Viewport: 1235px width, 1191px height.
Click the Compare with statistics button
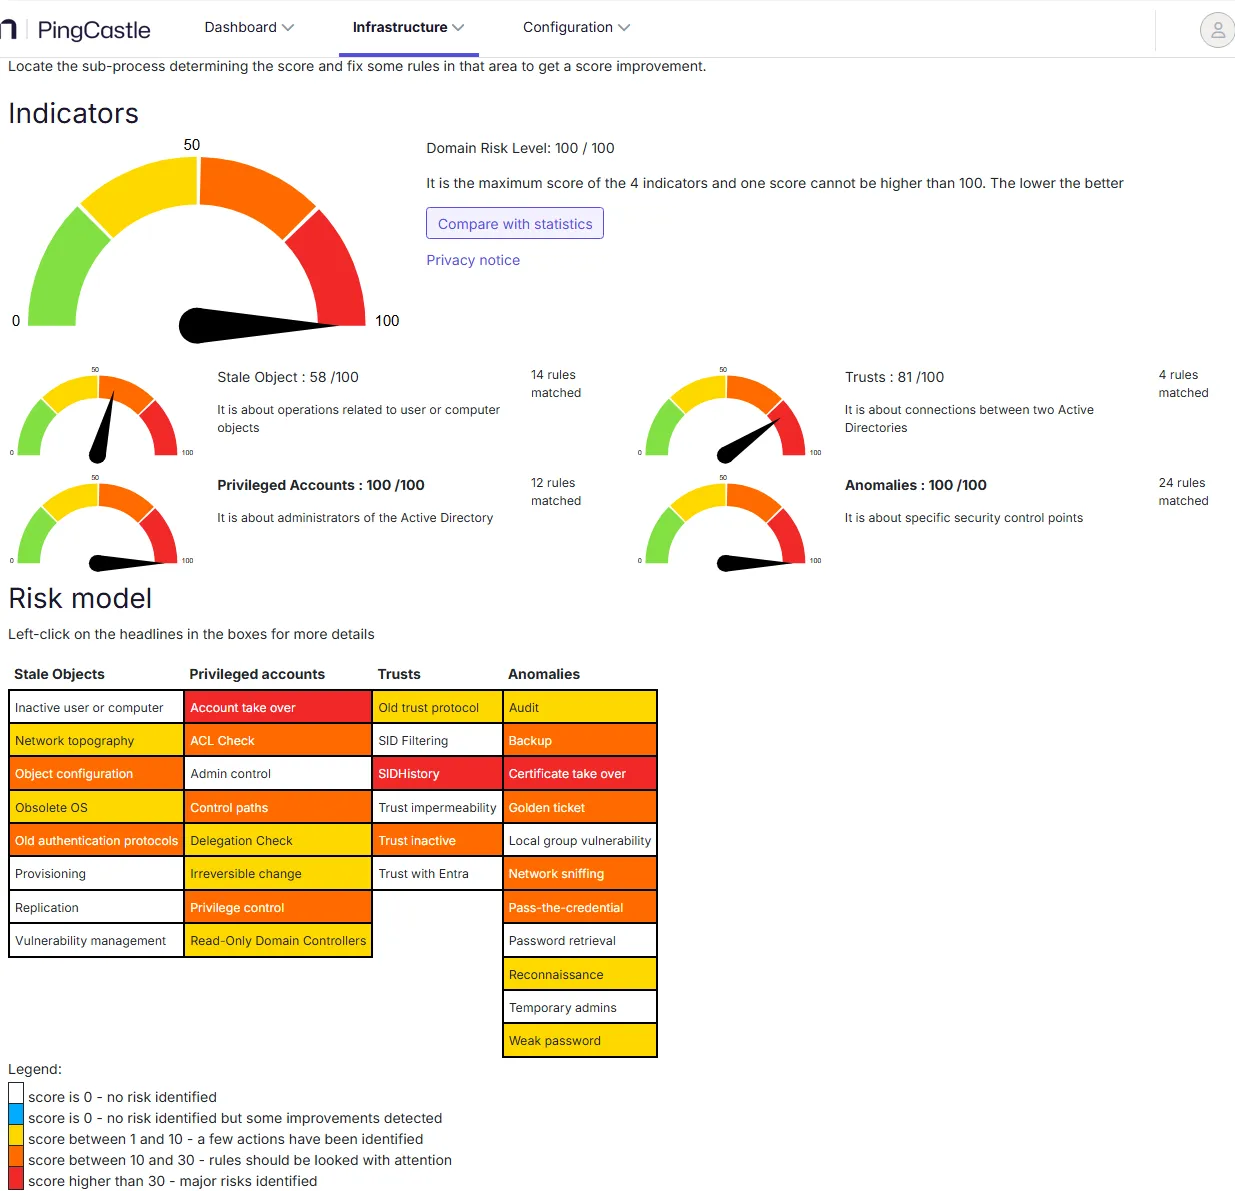[x=515, y=223]
